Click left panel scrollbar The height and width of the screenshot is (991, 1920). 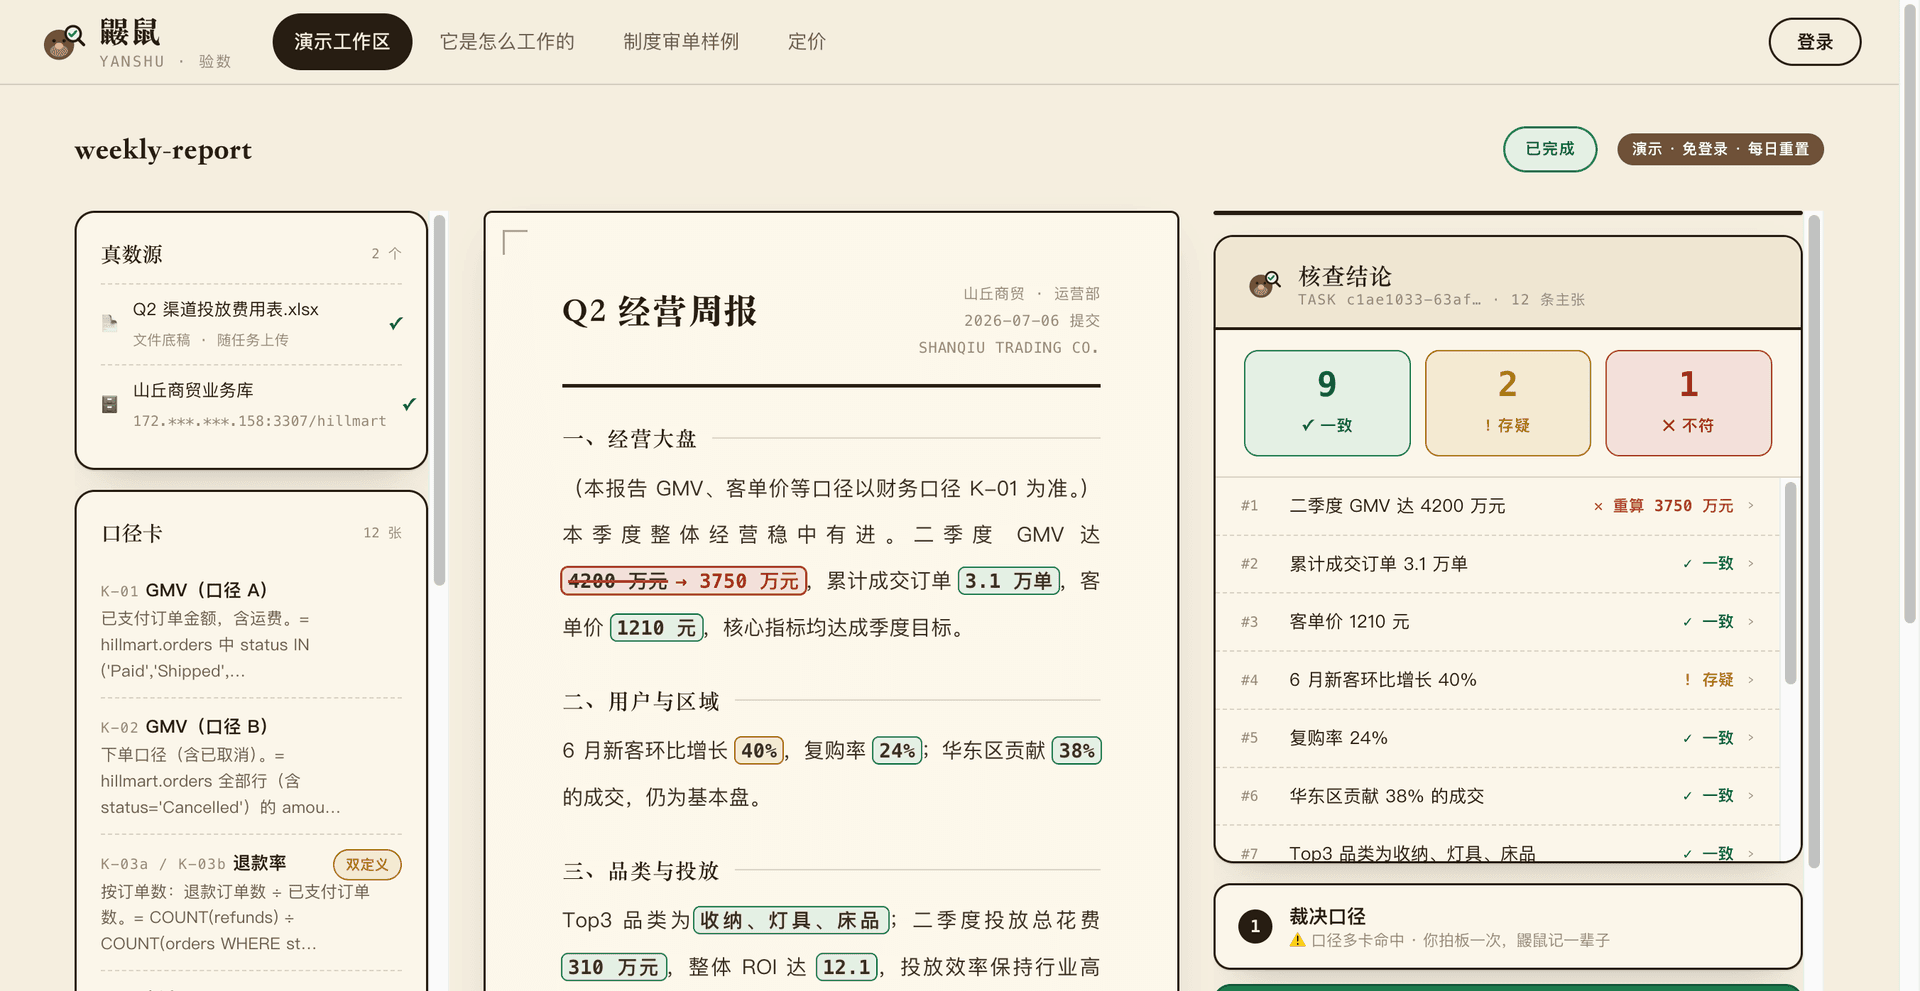click(439, 400)
